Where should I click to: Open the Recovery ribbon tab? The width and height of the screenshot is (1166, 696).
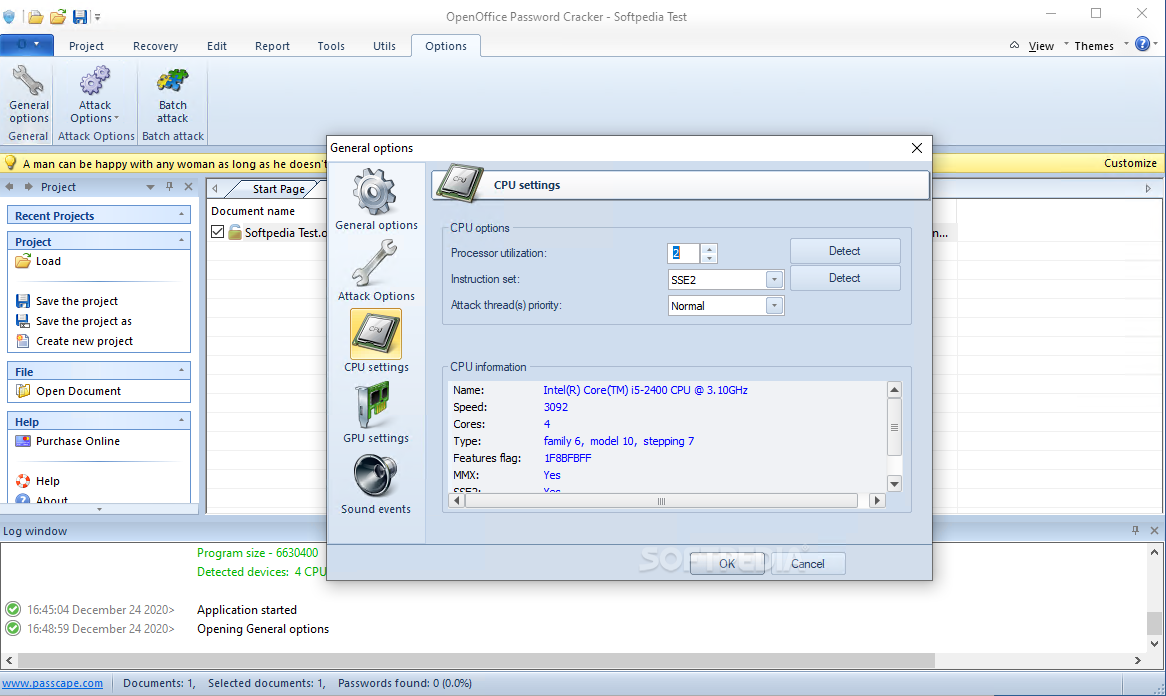pos(155,45)
